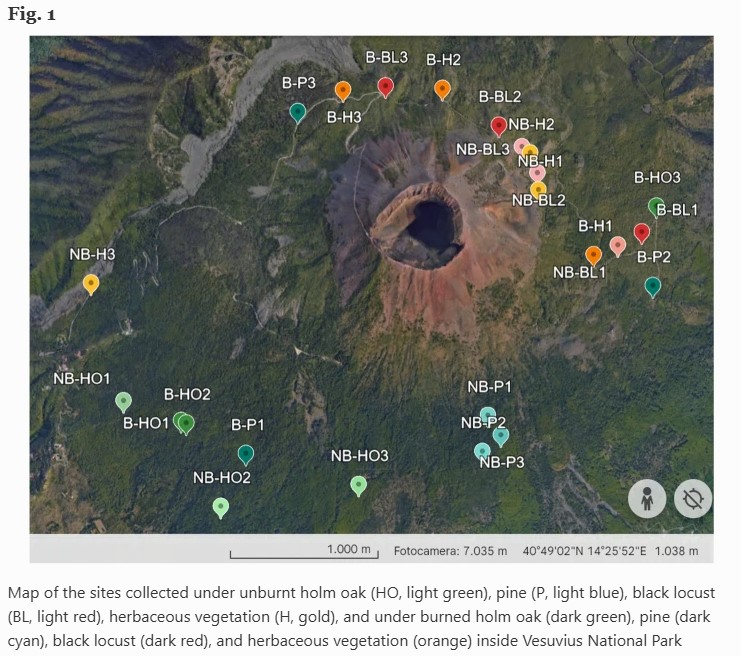
Task: Click the NB-P2 map label
Action: (483, 422)
